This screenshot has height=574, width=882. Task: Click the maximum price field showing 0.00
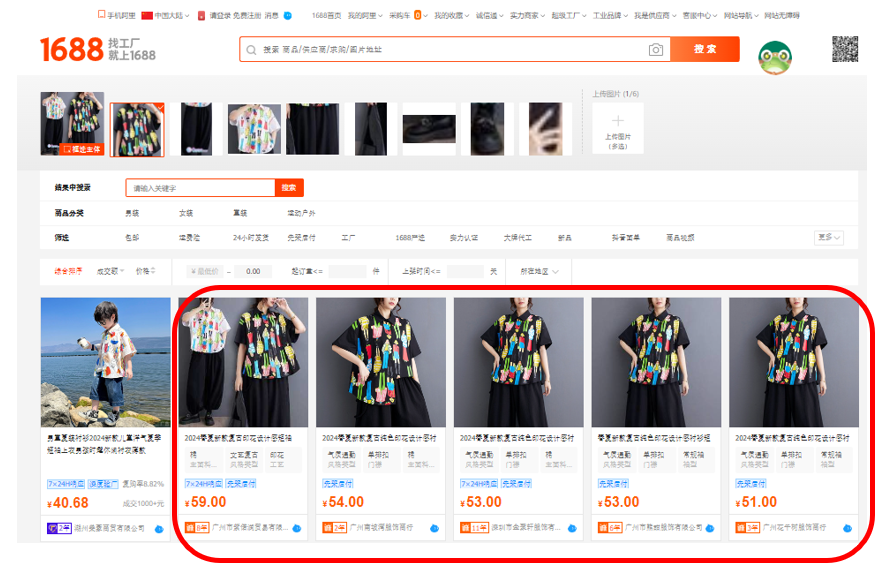(x=253, y=271)
